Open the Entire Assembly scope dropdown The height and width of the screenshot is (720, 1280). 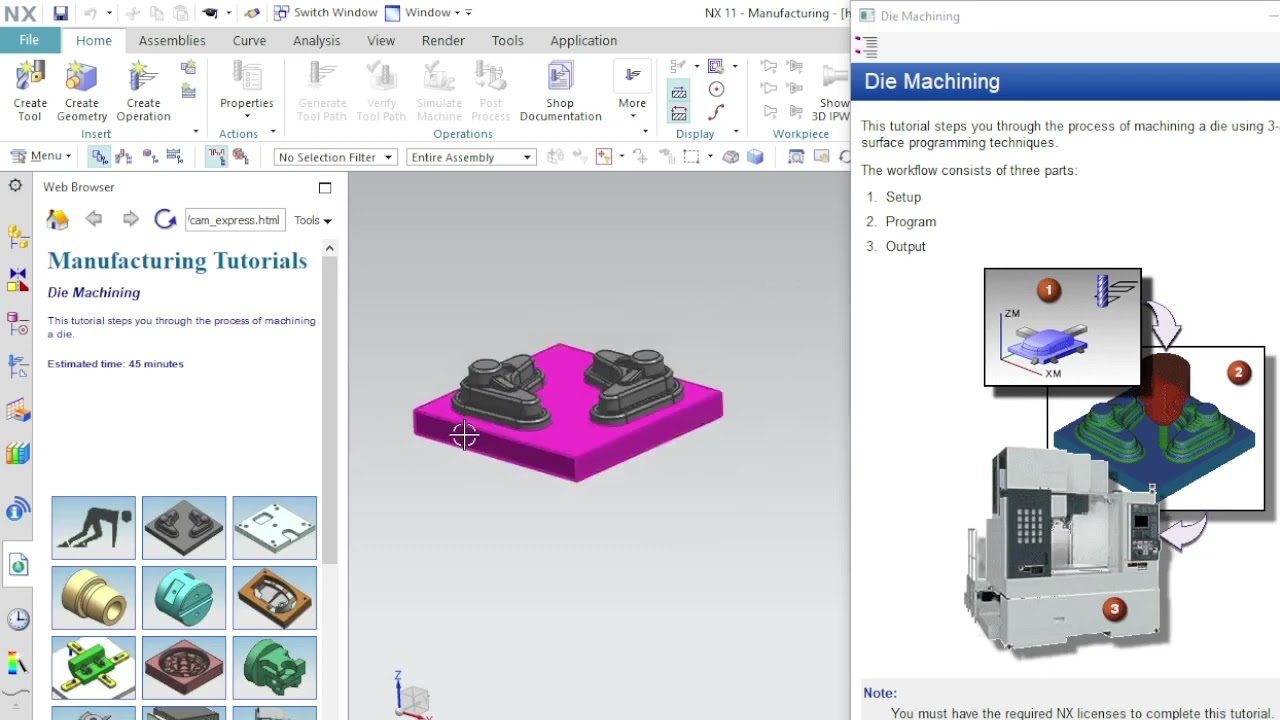click(x=471, y=157)
